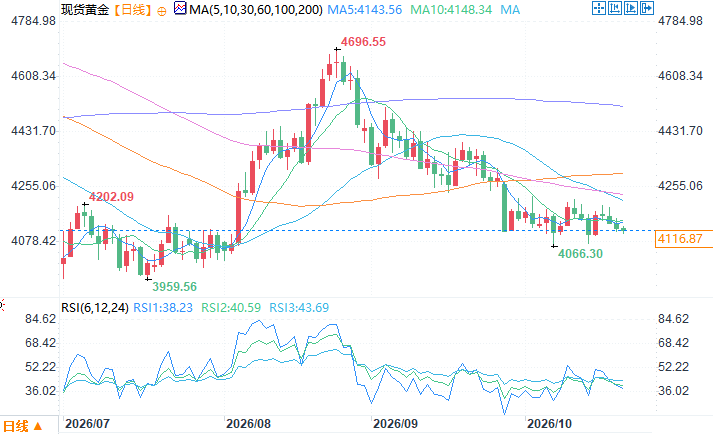Click the jump-to-start chart icon
Viewport: 713px width, 434px height.
[x=615, y=8]
